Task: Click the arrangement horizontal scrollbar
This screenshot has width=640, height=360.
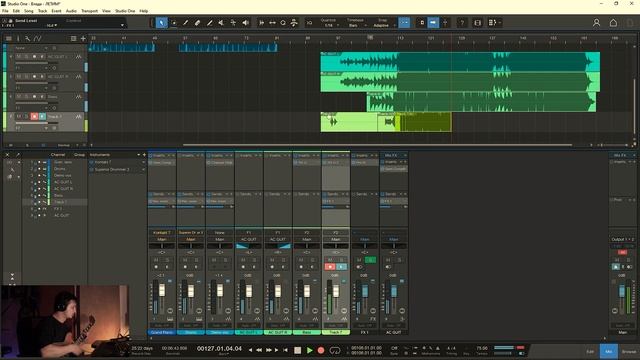Action: tap(377, 145)
